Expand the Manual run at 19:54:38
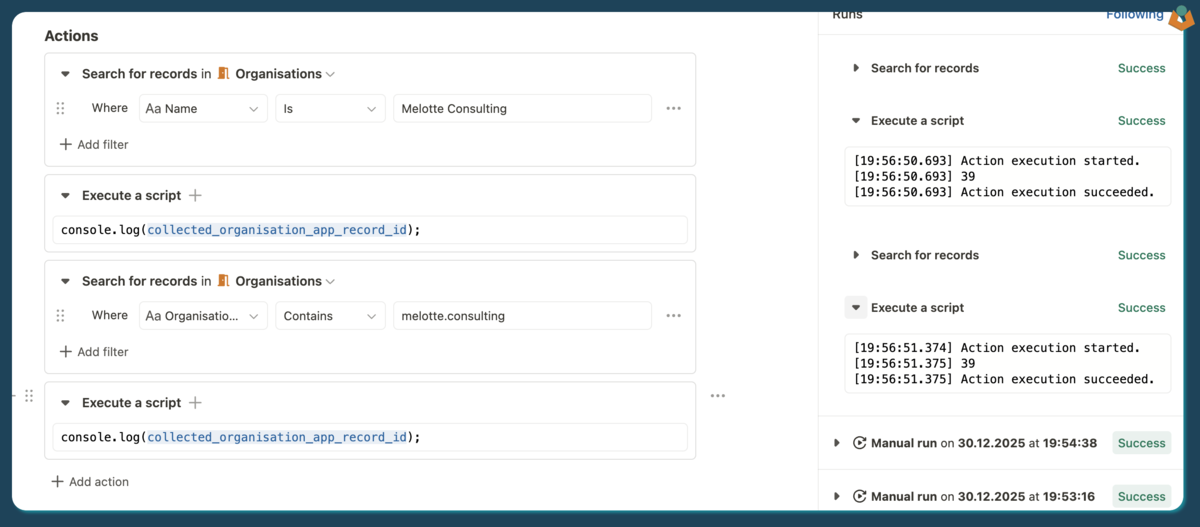 click(x=837, y=443)
